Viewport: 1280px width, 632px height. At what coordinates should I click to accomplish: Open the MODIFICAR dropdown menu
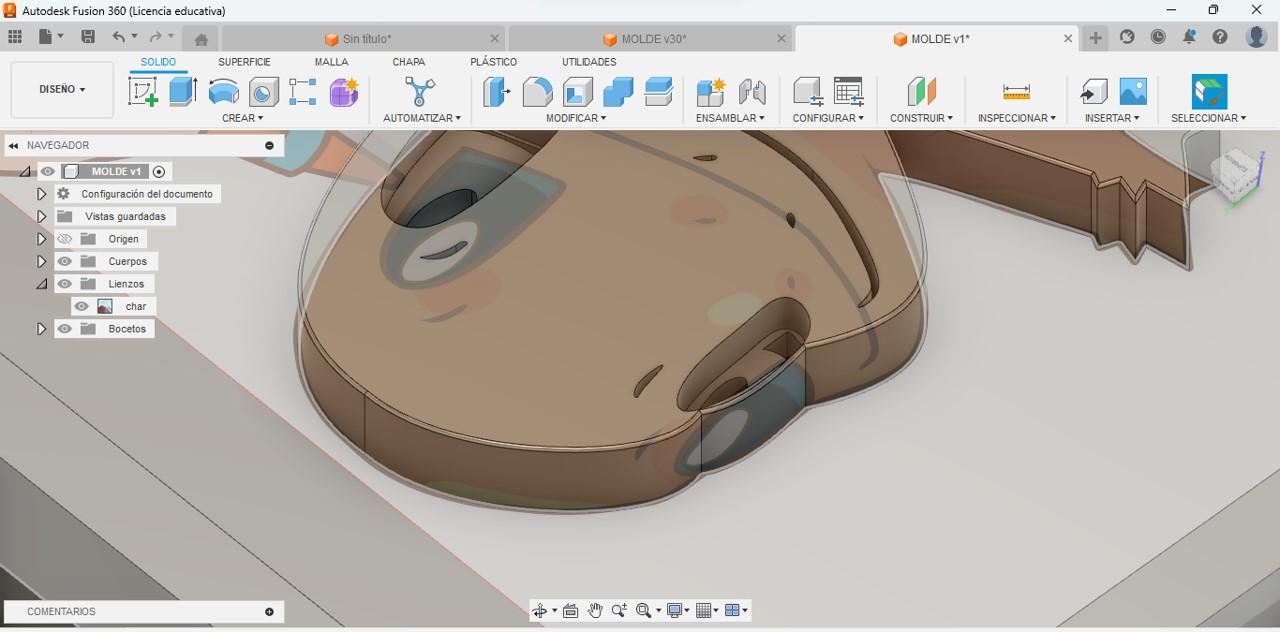(x=576, y=118)
